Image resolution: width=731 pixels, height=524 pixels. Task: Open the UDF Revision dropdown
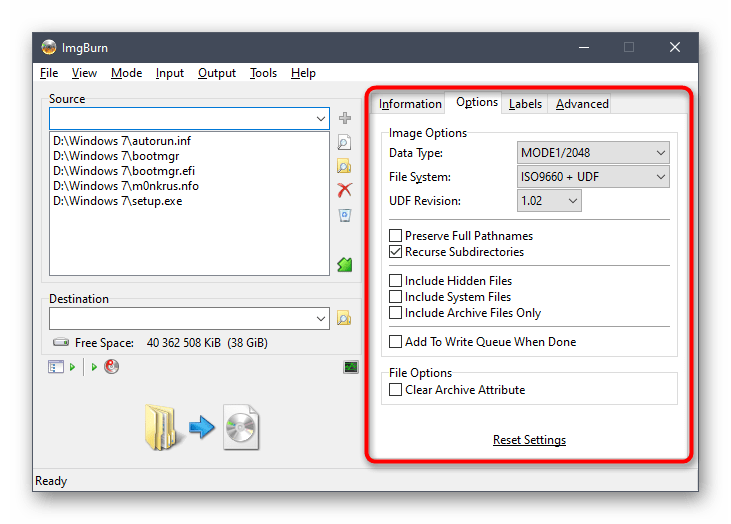549,201
